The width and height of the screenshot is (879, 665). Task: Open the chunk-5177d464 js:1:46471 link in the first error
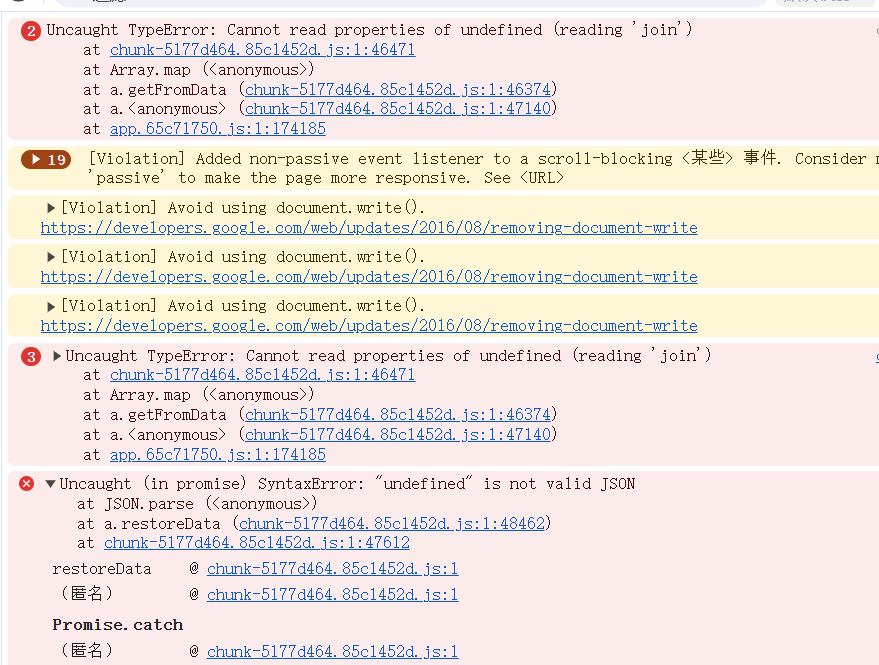(x=262, y=50)
